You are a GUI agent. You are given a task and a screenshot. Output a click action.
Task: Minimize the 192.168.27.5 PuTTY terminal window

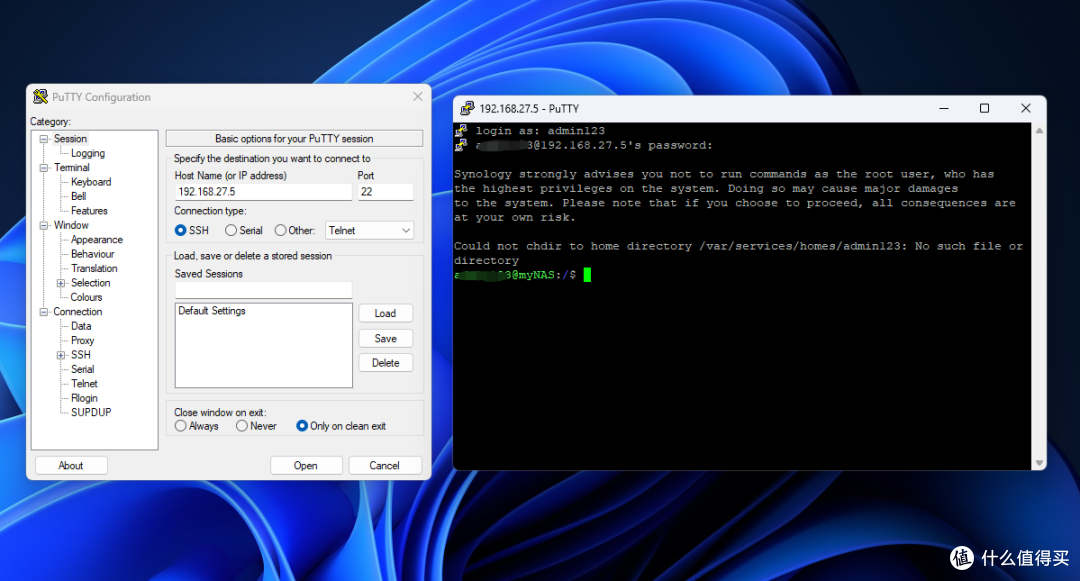[944, 108]
